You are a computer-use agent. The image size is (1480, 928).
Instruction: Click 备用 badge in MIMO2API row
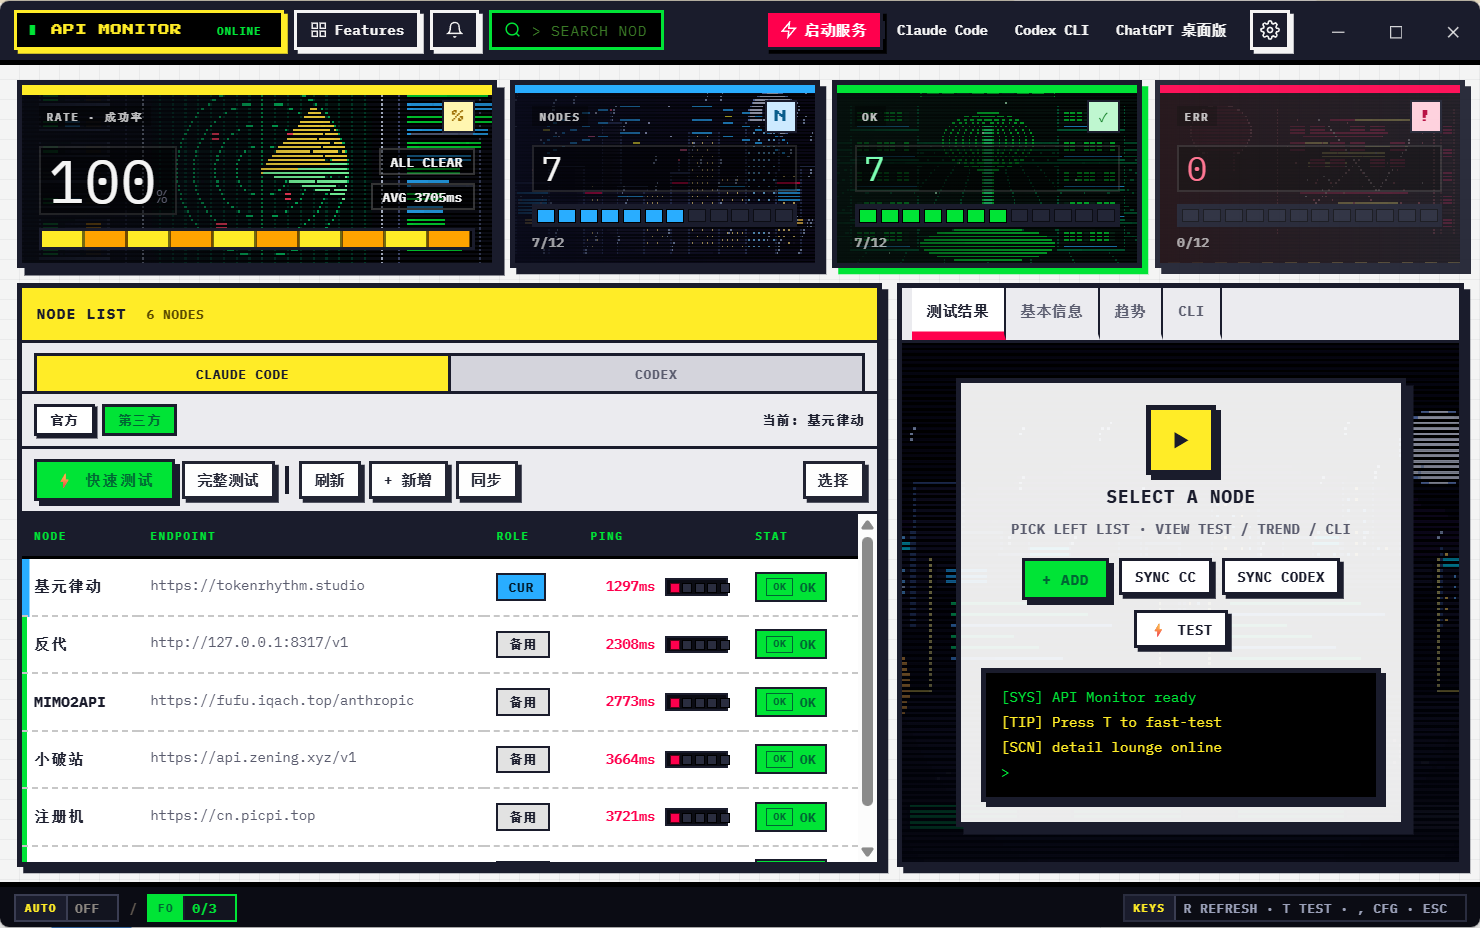click(523, 702)
